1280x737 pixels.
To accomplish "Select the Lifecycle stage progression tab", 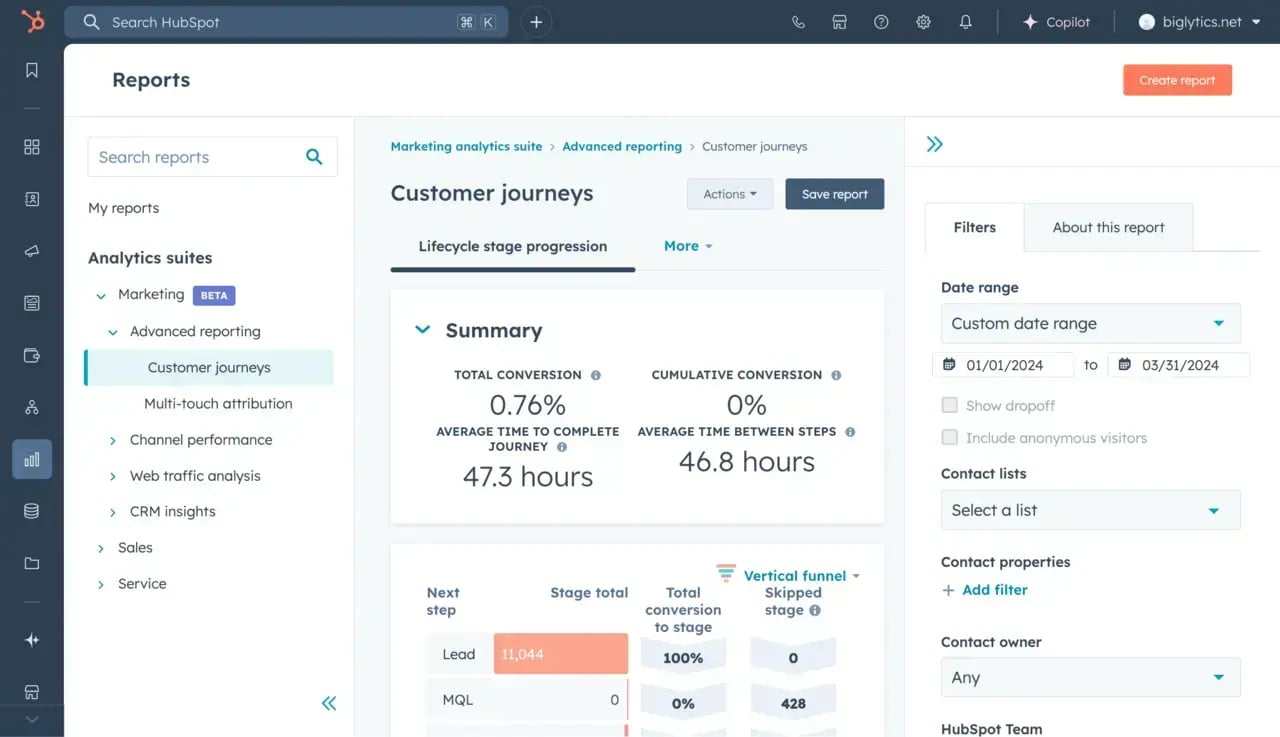I will 513,246.
